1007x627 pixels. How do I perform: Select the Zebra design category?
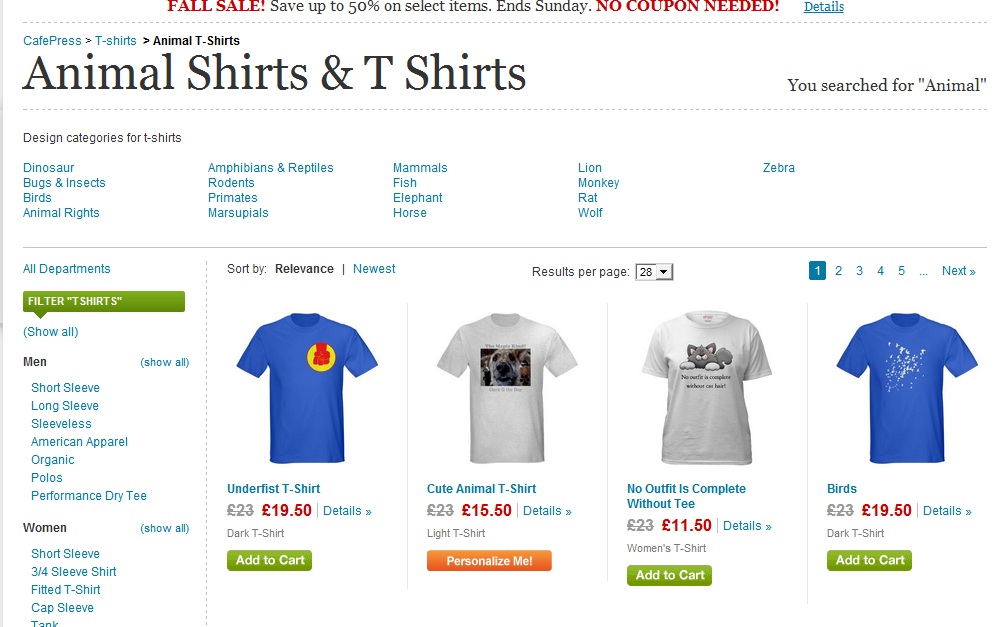[778, 168]
